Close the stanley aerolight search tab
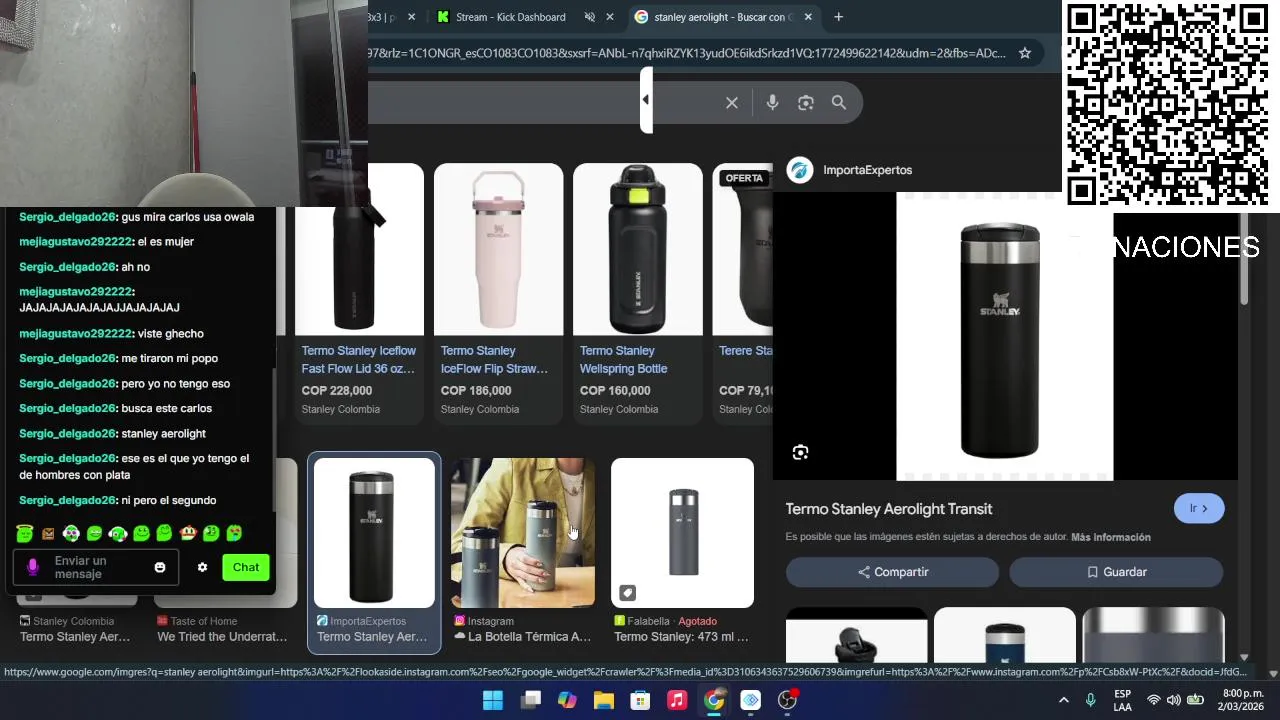The image size is (1280, 720). click(x=808, y=17)
